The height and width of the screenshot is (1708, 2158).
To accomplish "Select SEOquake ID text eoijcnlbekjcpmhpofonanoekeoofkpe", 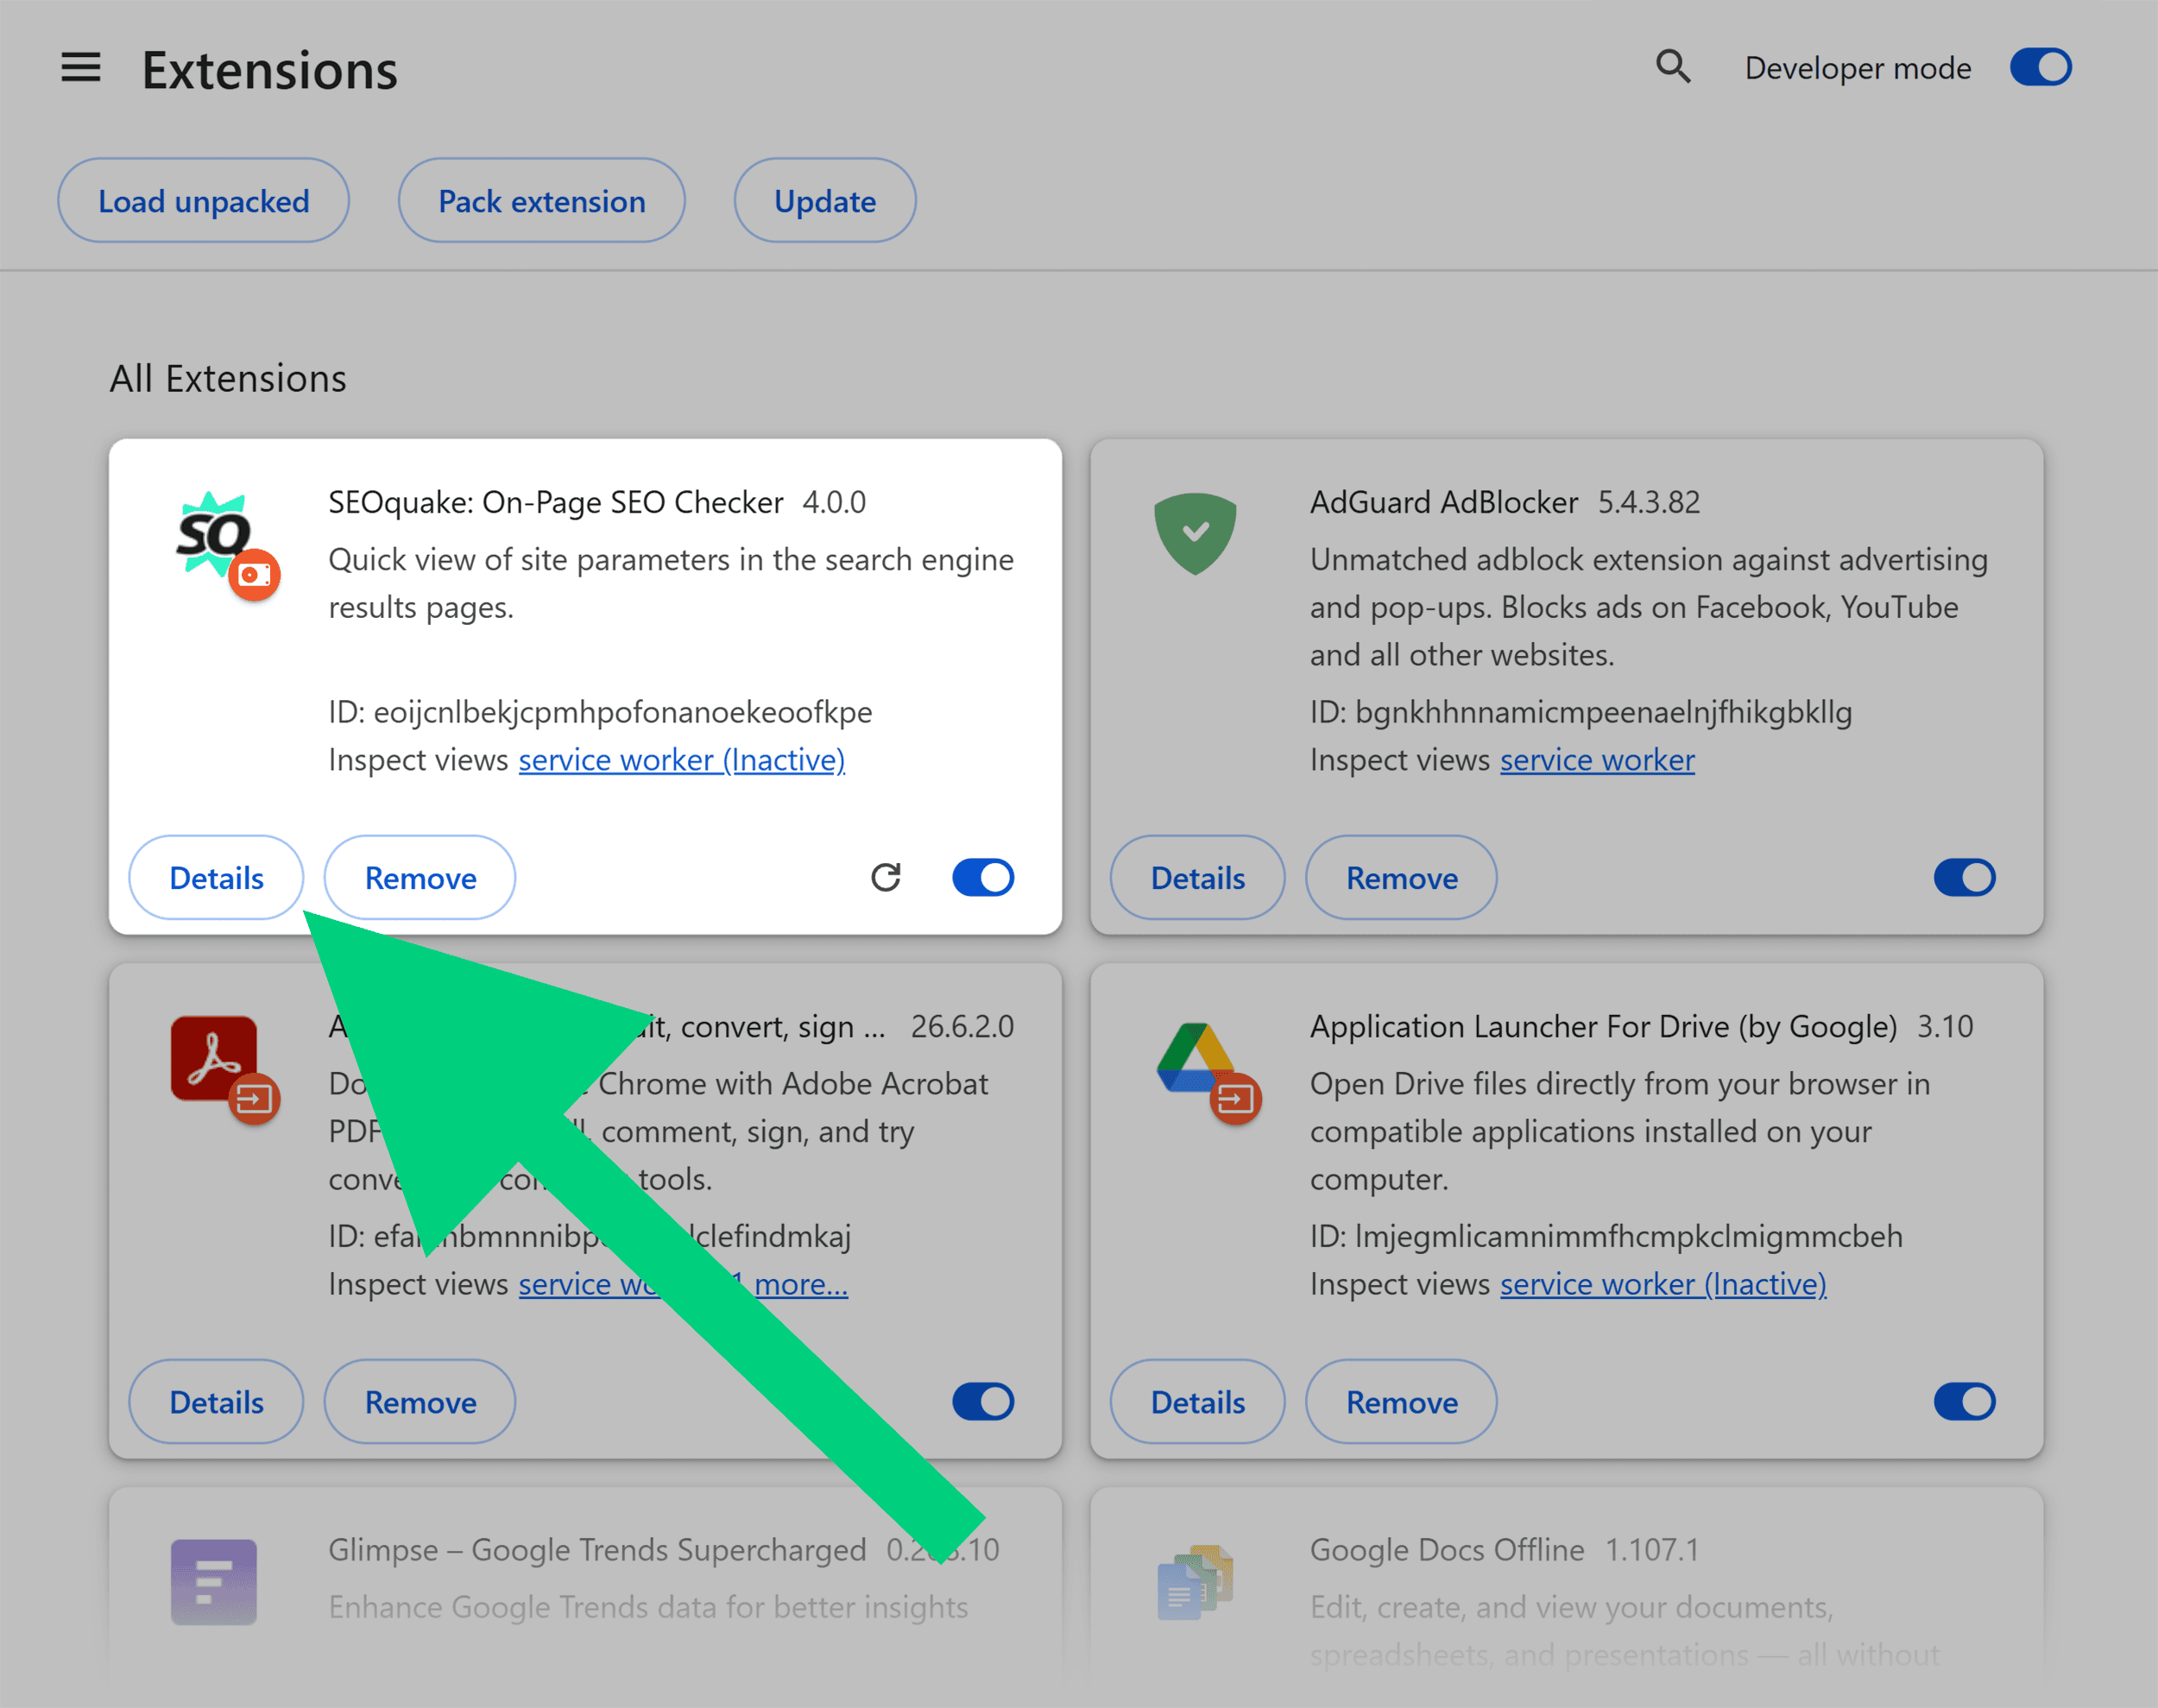I will point(622,712).
